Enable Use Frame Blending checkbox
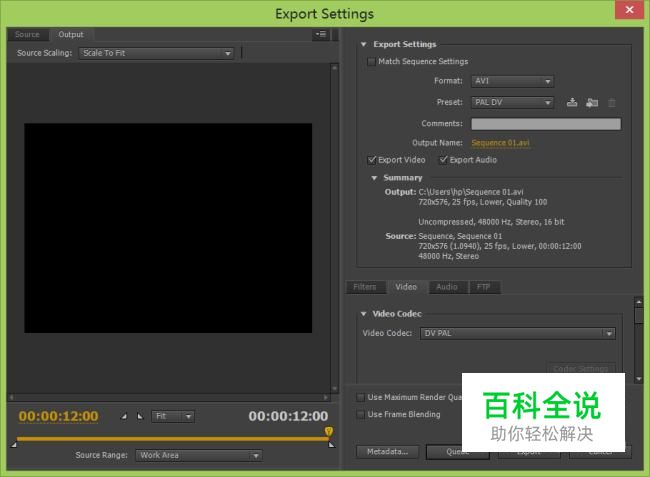 (x=361, y=414)
